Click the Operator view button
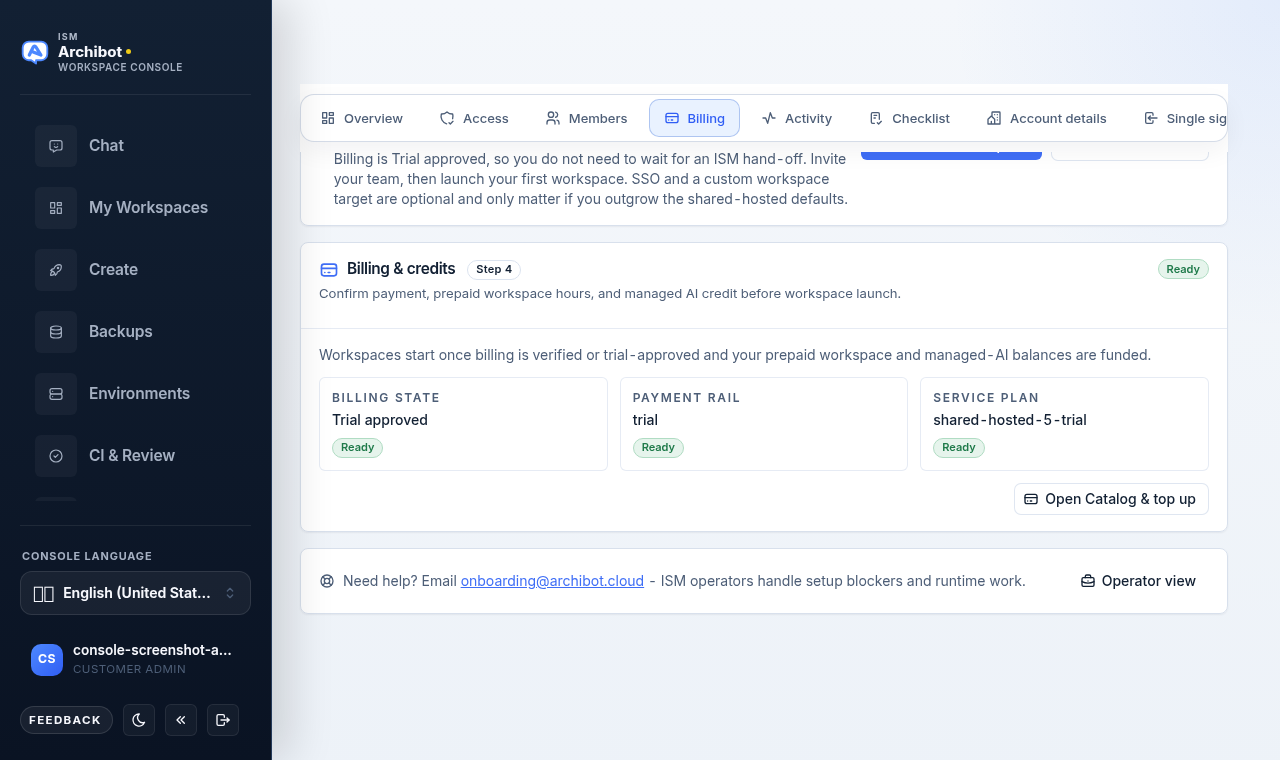Screen dimensions: 1280x760 click(x=1138, y=581)
